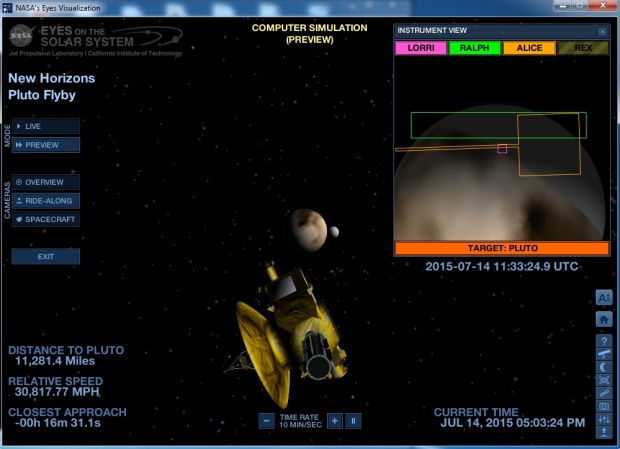Screen dimensions: 620x449
Task: Click the EXIT button
Action: (45, 257)
